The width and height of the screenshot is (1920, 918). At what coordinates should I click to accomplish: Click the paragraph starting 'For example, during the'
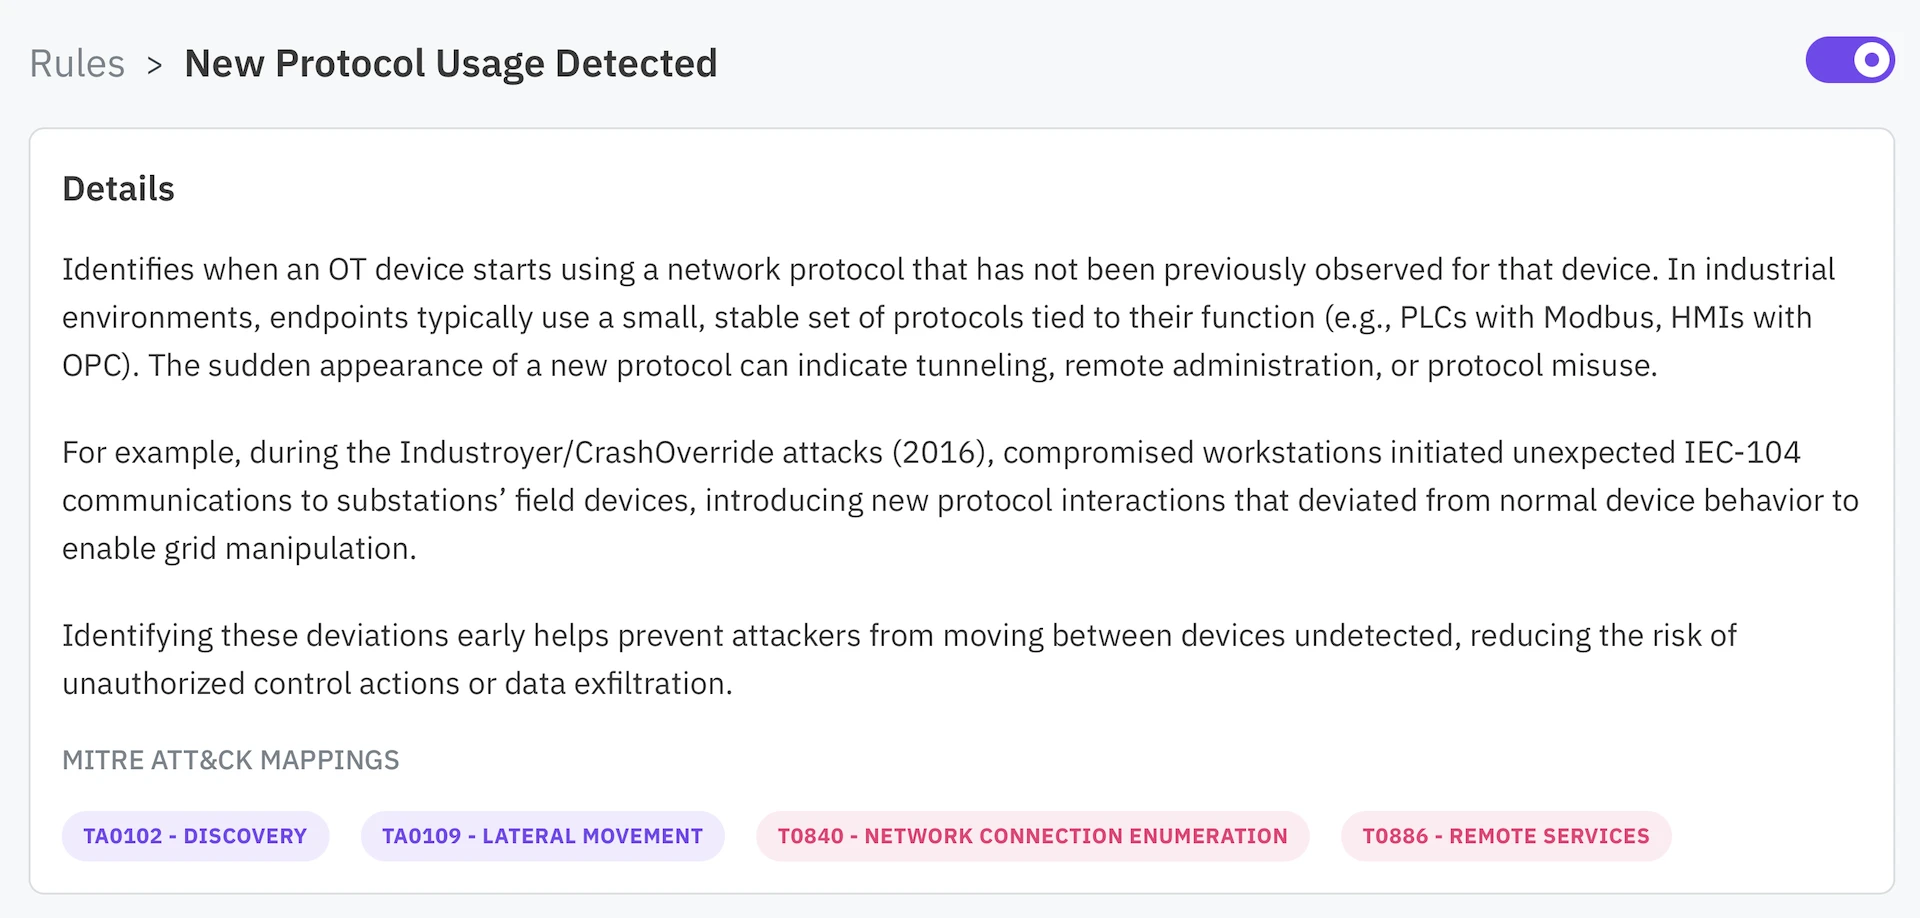(x=960, y=500)
